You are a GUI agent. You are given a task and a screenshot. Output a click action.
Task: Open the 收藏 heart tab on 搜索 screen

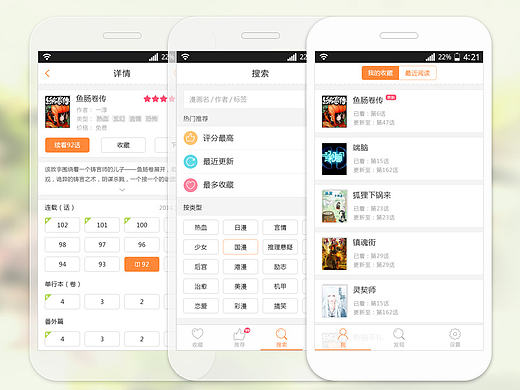197,337
